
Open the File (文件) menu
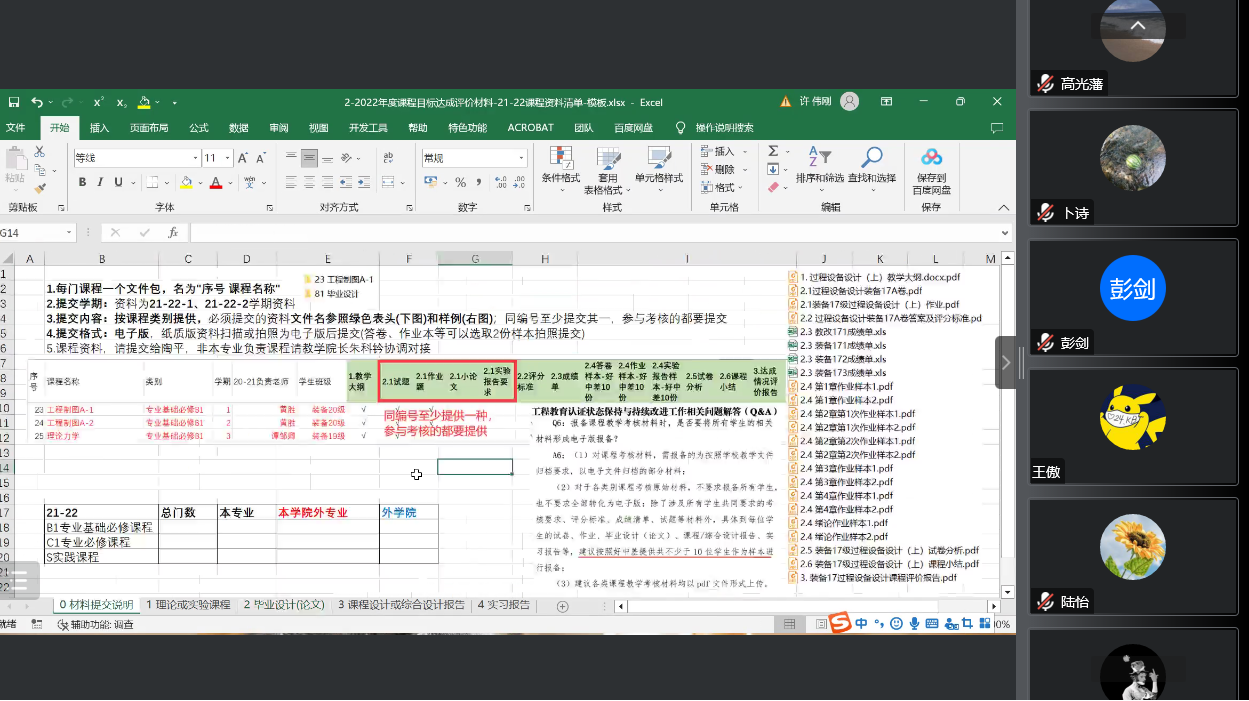point(16,128)
